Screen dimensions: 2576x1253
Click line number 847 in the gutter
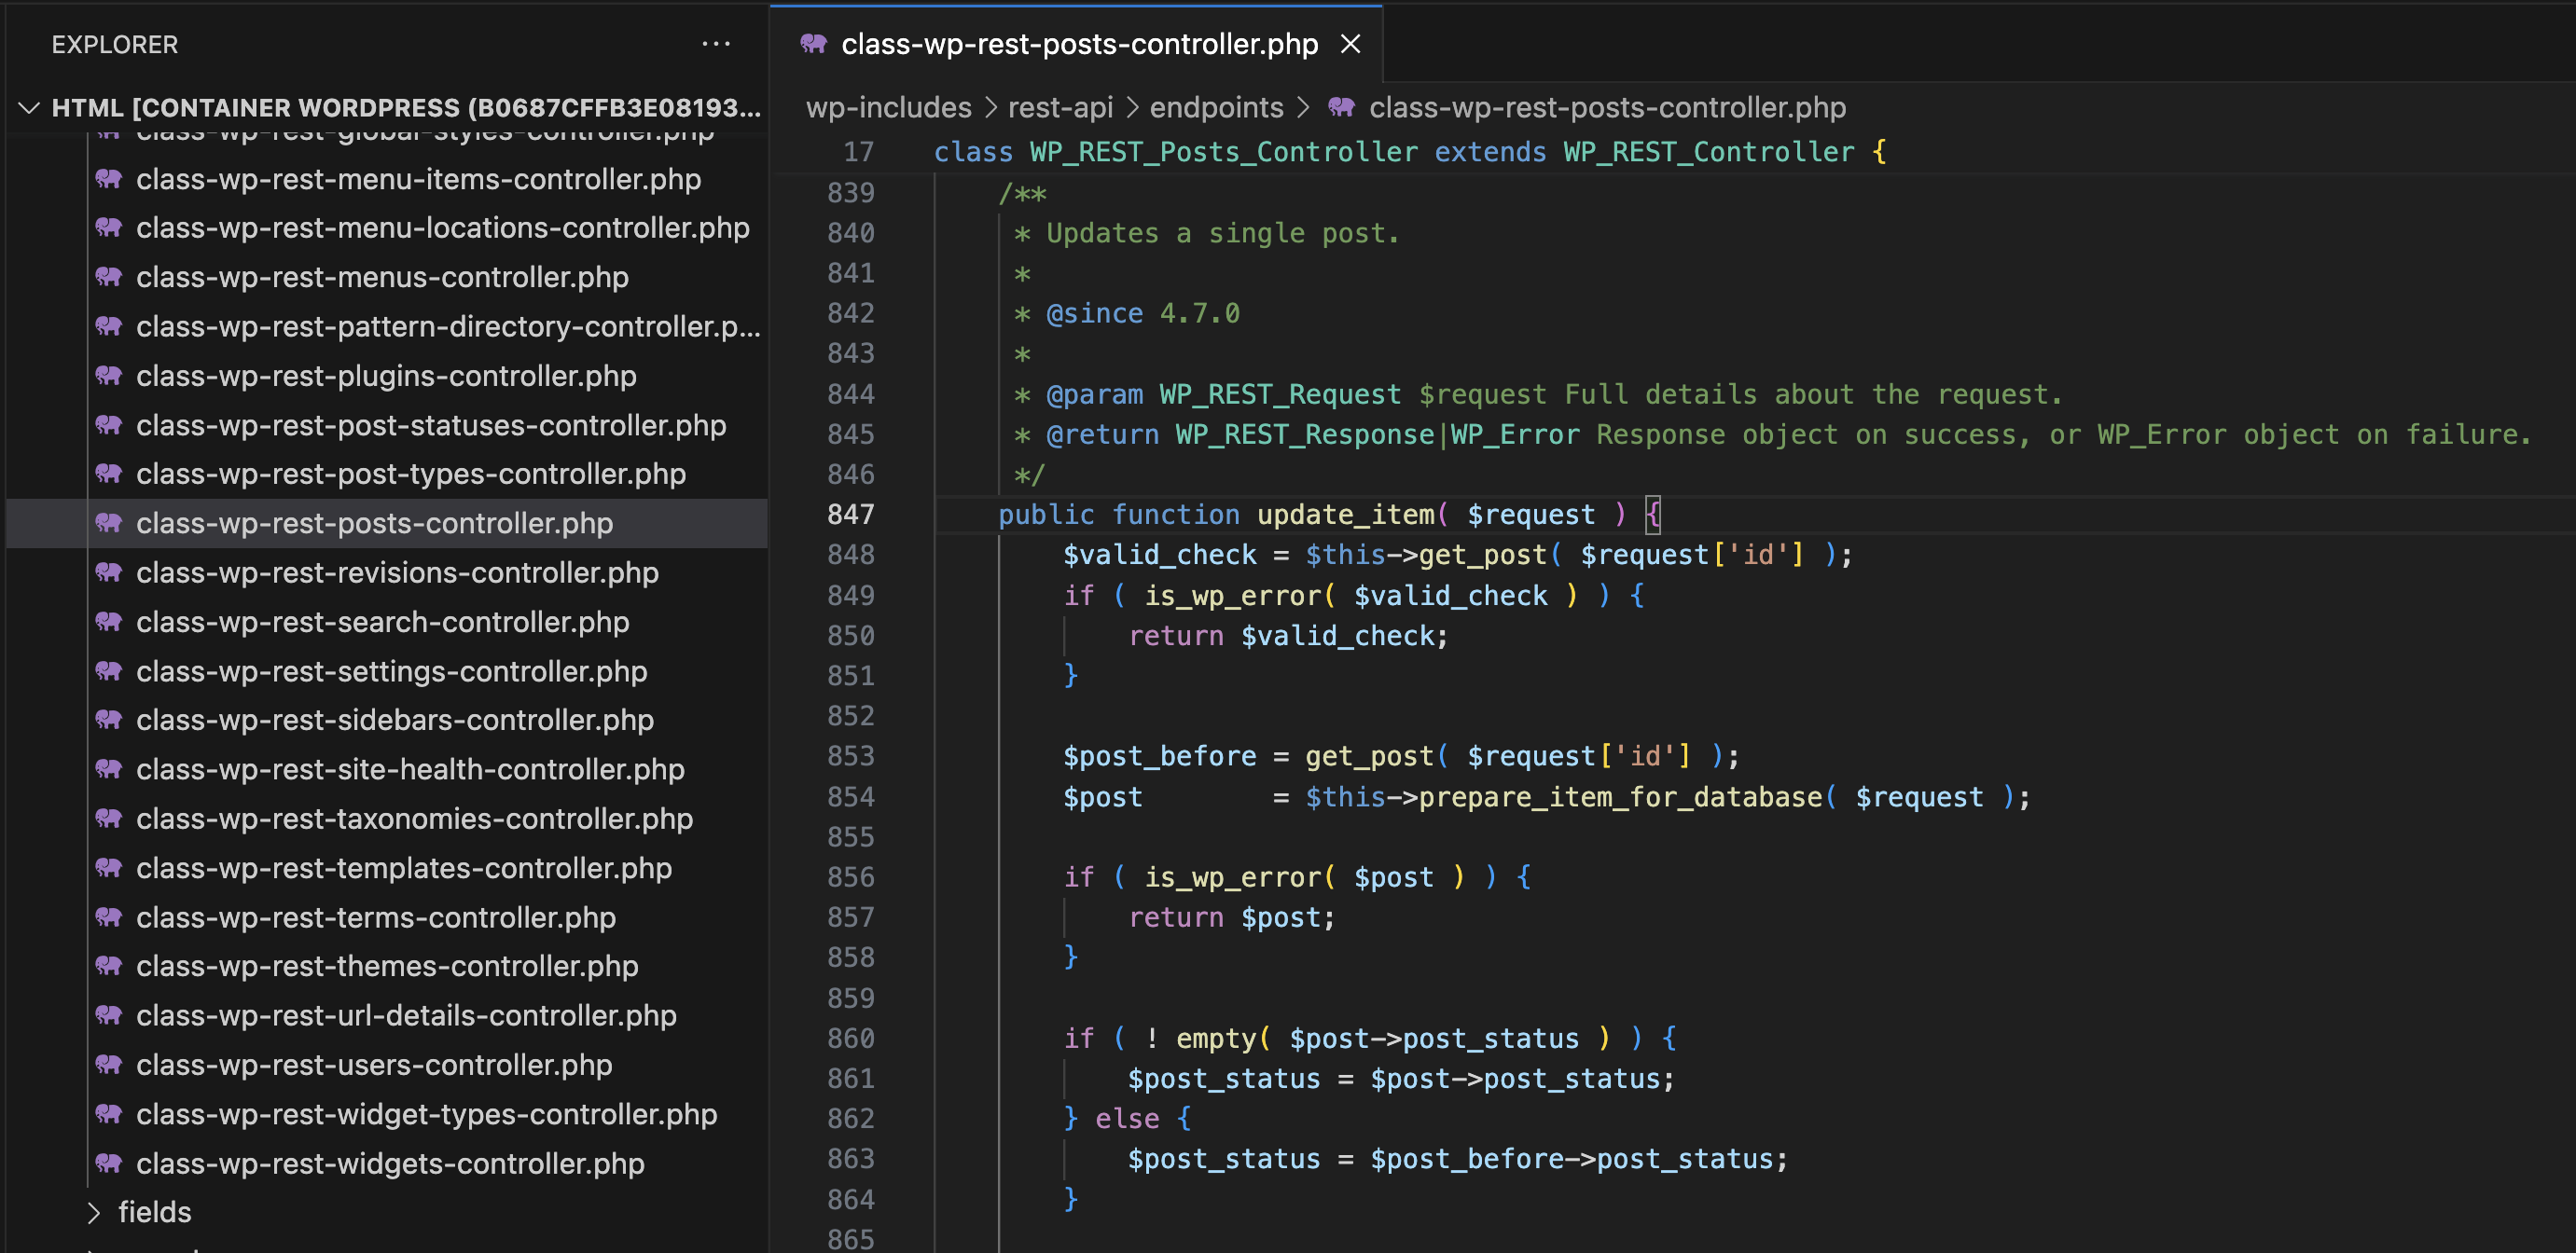tap(850, 514)
